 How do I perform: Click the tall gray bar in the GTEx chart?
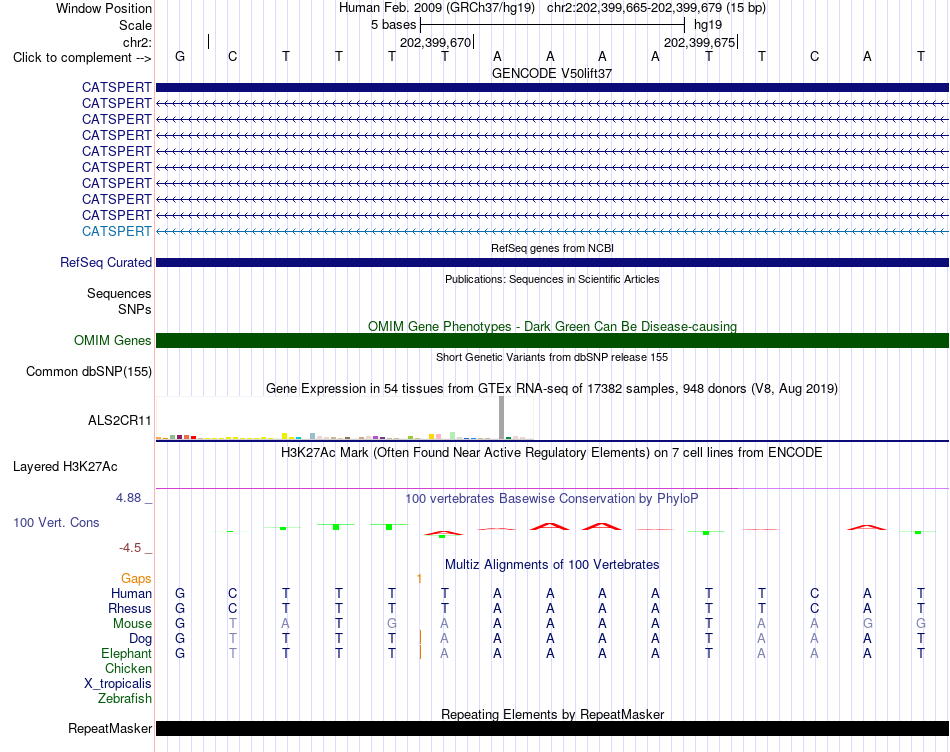501,418
